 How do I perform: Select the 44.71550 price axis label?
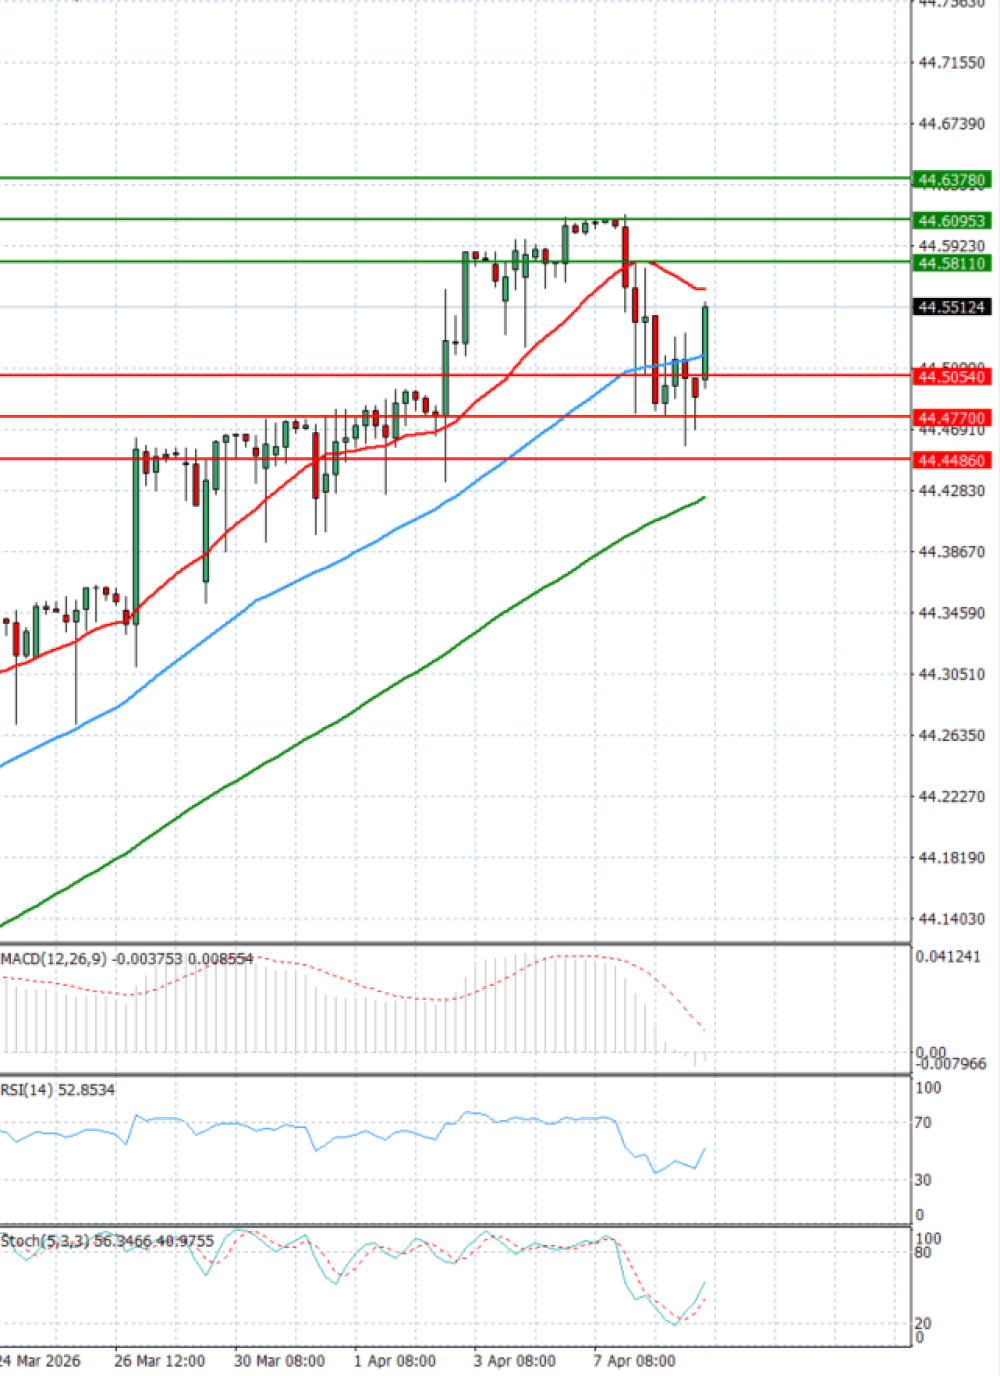[x=951, y=63]
